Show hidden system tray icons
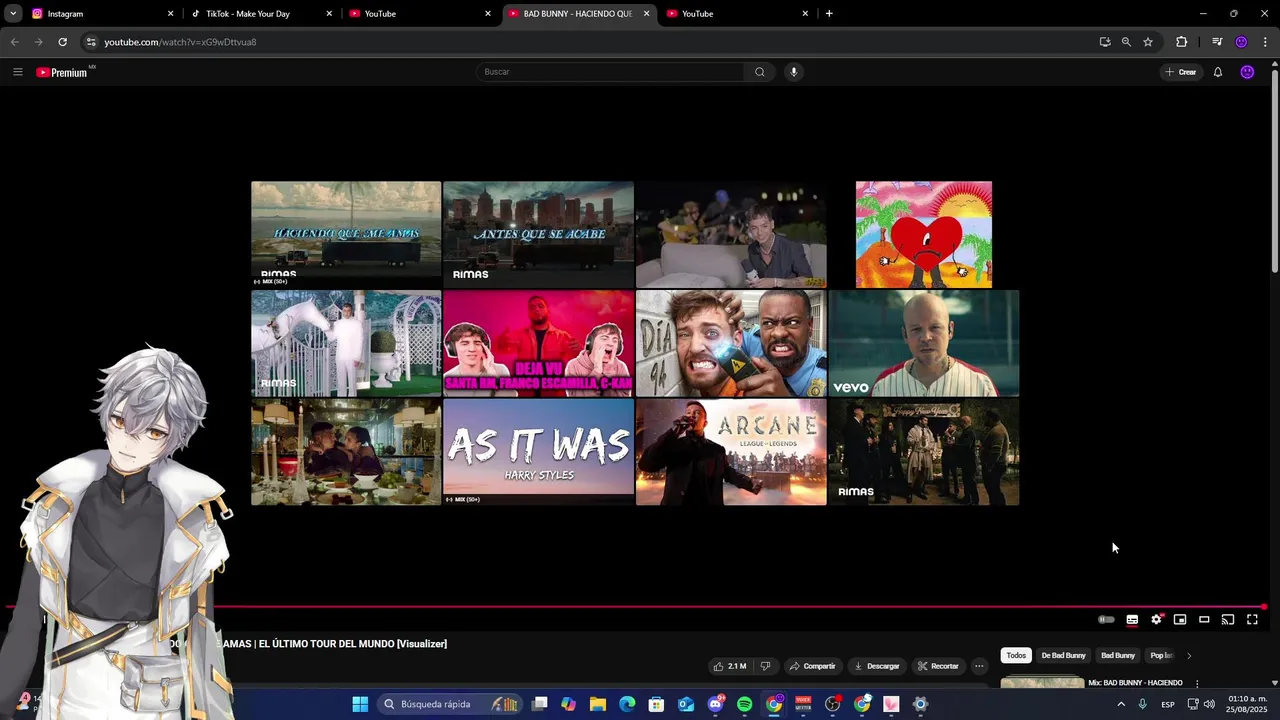 pos(1120,704)
